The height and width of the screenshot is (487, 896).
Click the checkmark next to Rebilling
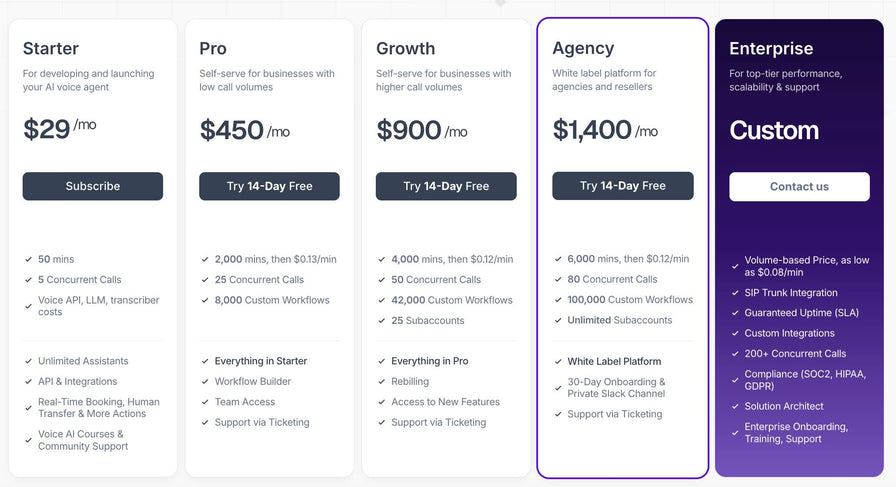coord(381,382)
